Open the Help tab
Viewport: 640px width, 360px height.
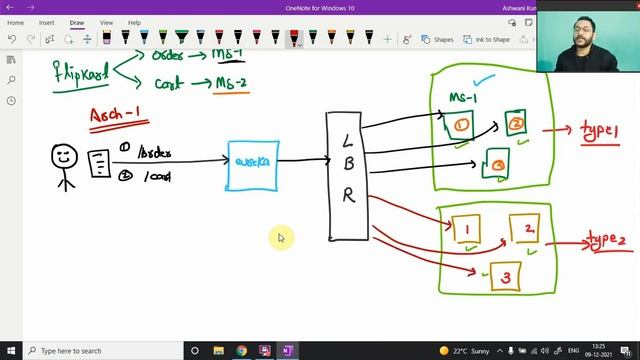(x=134, y=23)
